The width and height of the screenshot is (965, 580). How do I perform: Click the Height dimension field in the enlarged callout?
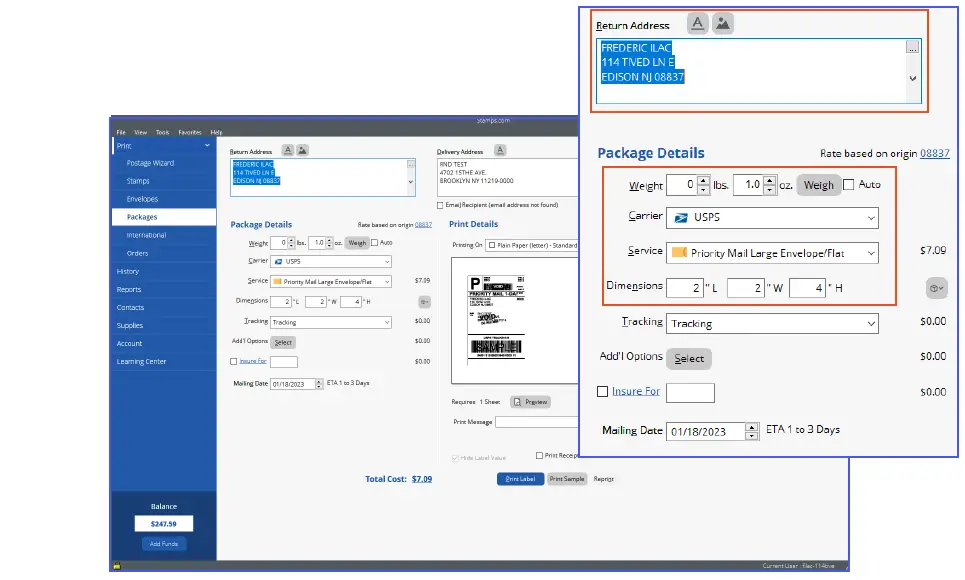tap(807, 288)
